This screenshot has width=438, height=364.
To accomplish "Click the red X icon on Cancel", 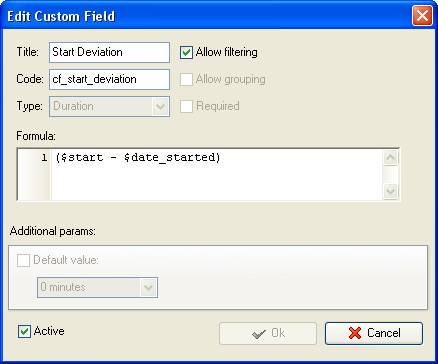I will 355,333.
